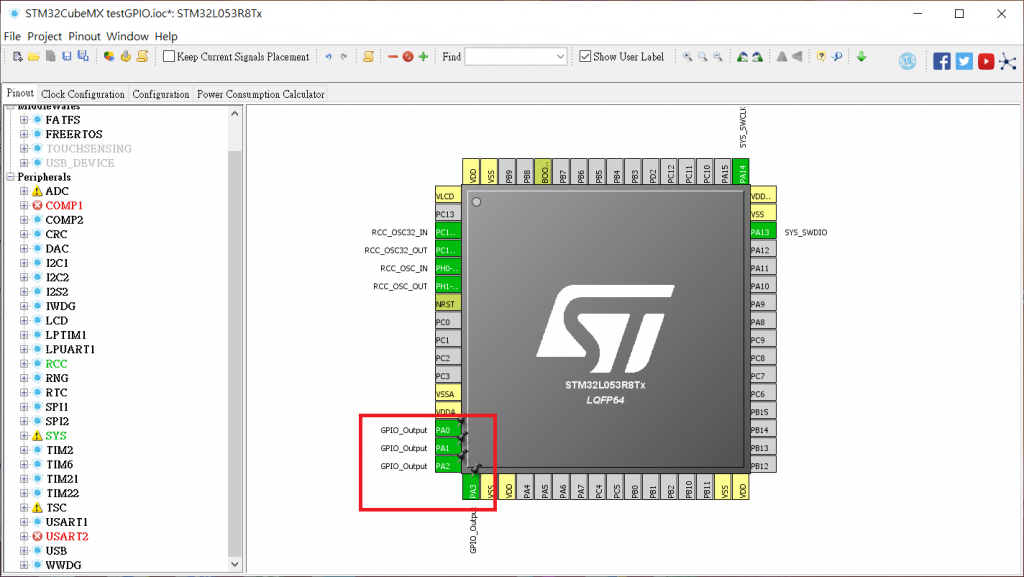
Task: Select TIM2 in the peripherals tree
Action: tap(59, 450)
